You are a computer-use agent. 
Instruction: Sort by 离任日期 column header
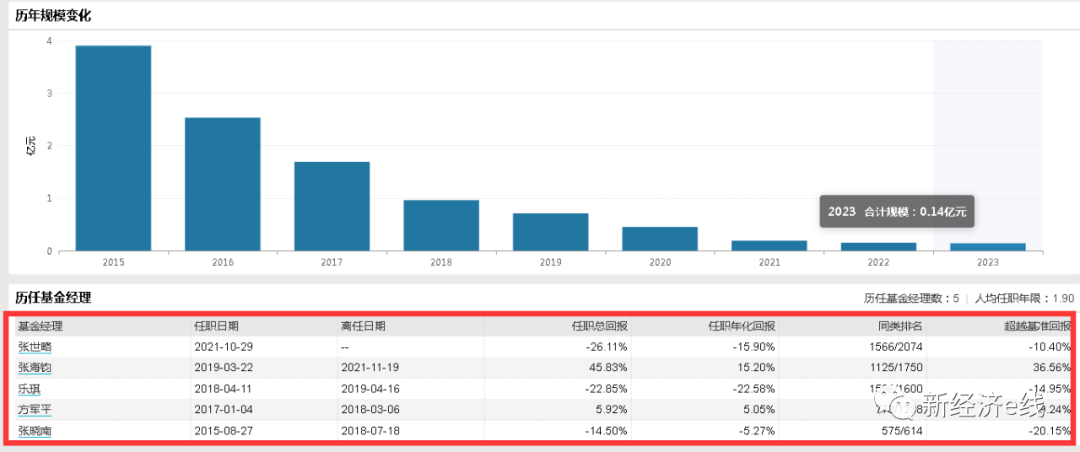(363, 326)
